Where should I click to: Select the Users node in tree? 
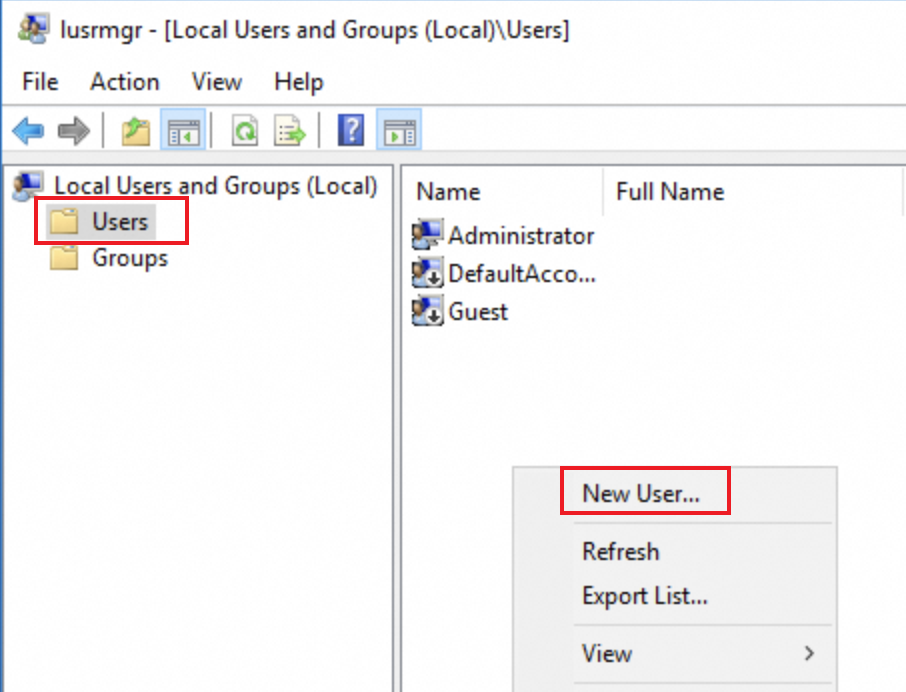coord(120,222)
